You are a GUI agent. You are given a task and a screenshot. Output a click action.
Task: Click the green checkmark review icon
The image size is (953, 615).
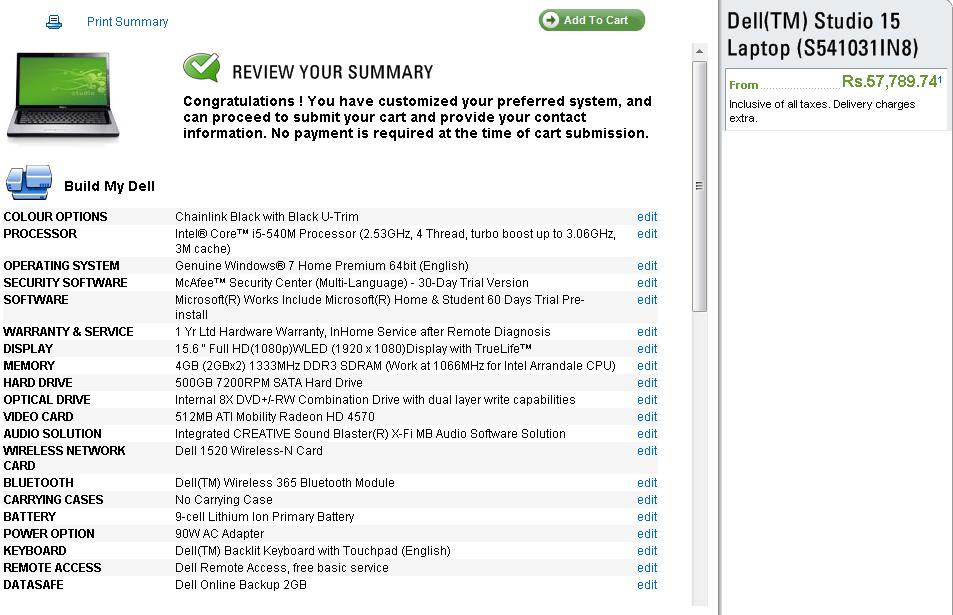[202, 67]
